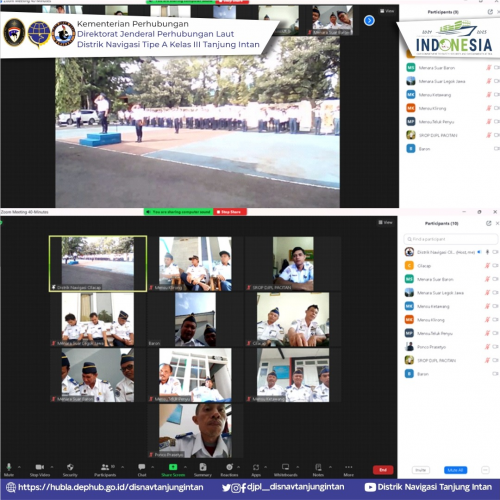Open the Participants icon in the bottom toolbar

click(x=105, y=467)
